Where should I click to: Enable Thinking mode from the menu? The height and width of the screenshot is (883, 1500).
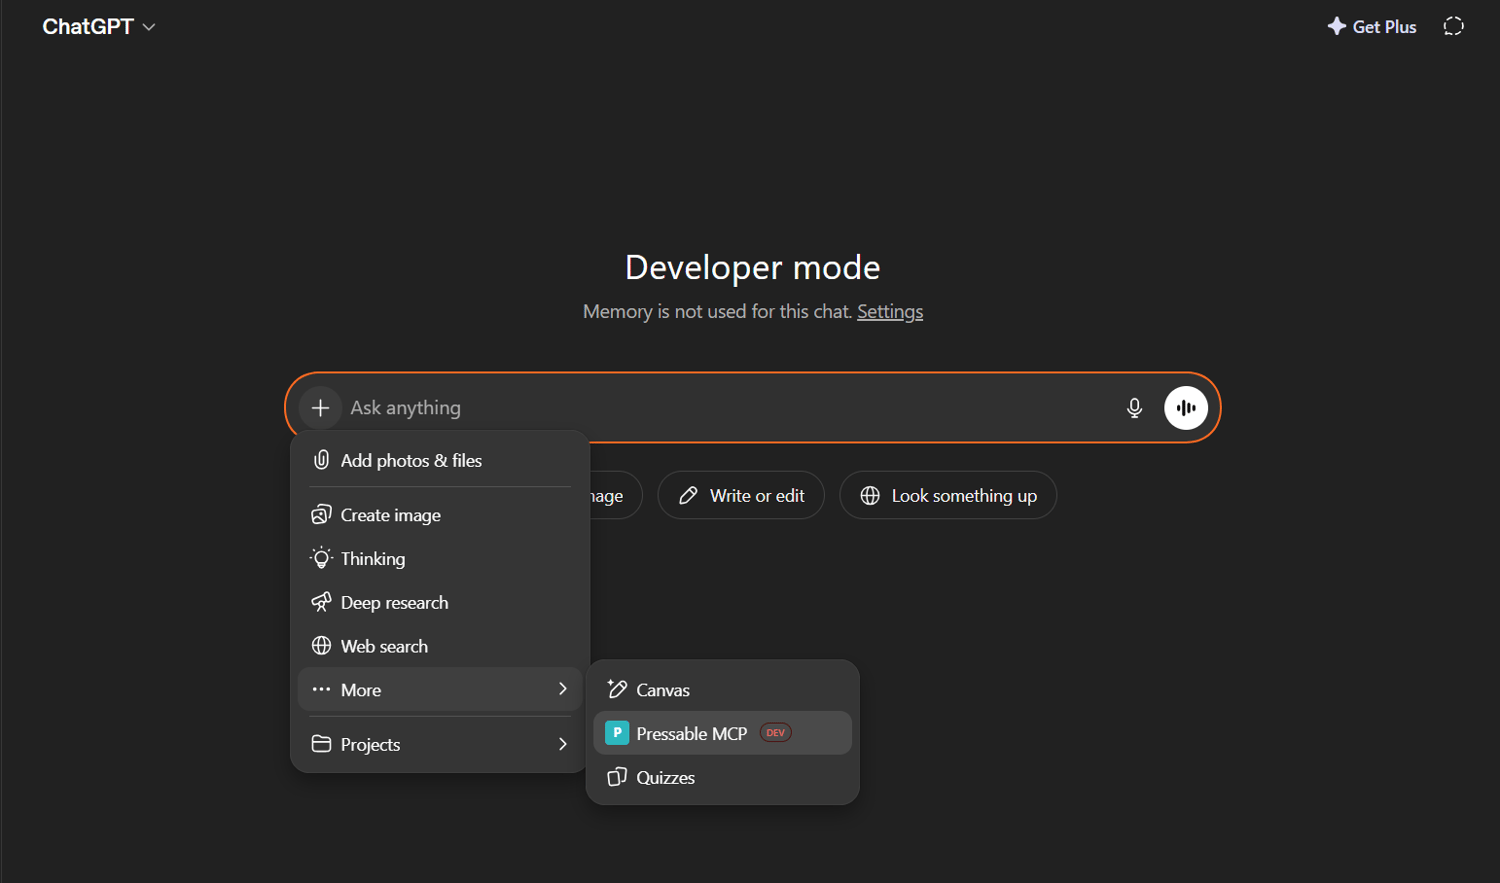coord(440,558)
